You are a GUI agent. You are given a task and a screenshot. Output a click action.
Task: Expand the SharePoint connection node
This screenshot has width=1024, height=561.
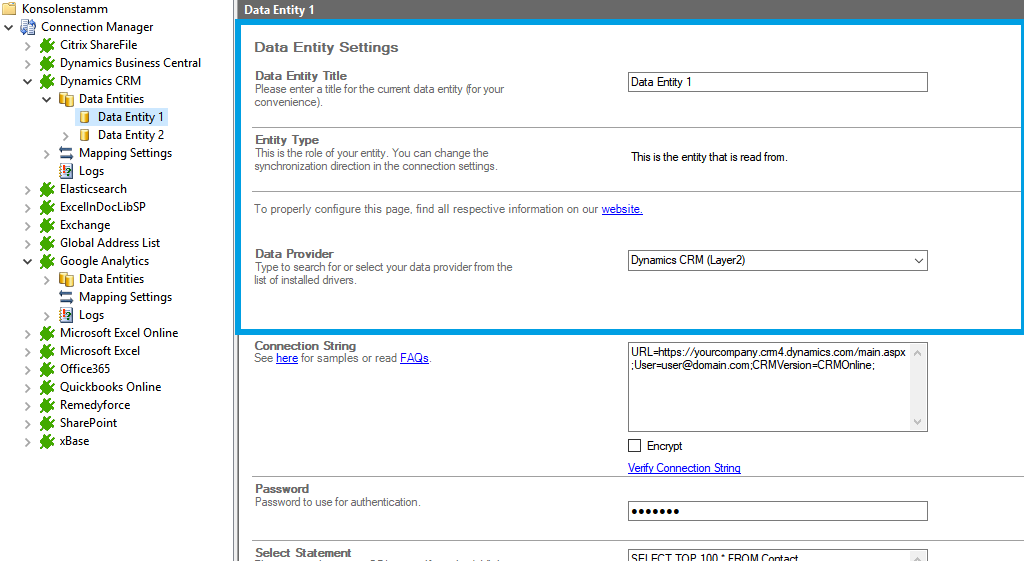pyautogui.click(x=28, y=423)
